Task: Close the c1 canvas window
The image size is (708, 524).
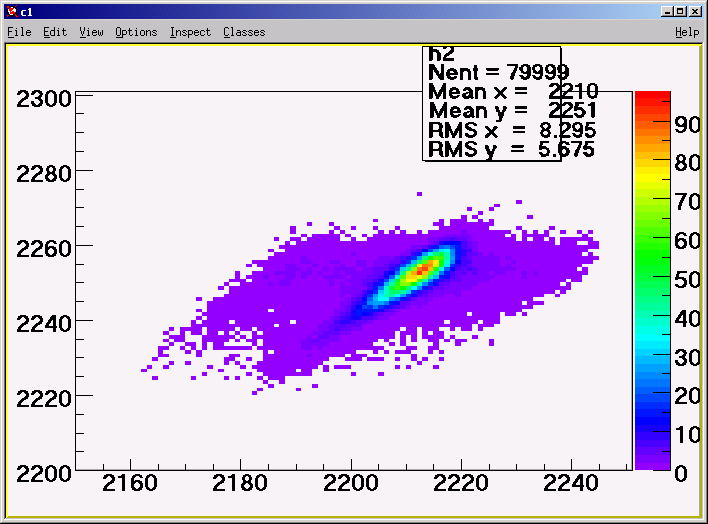Action: [x=695, y=11]
